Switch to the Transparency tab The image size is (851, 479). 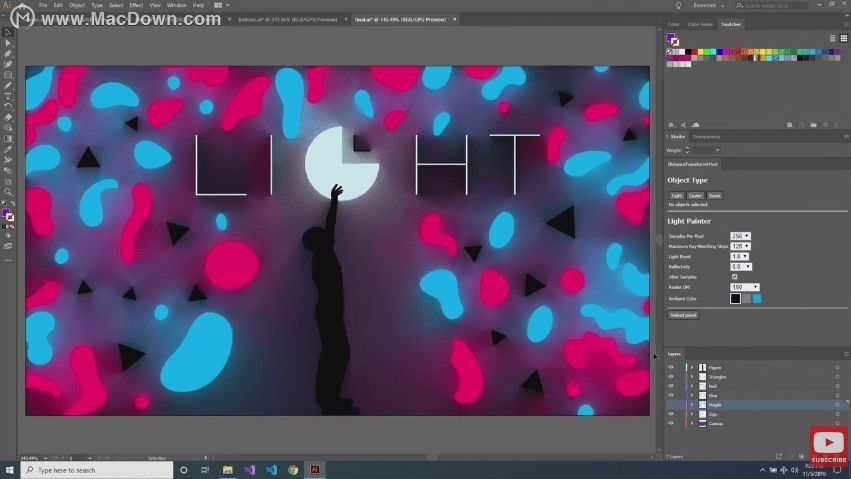[707, 137]
